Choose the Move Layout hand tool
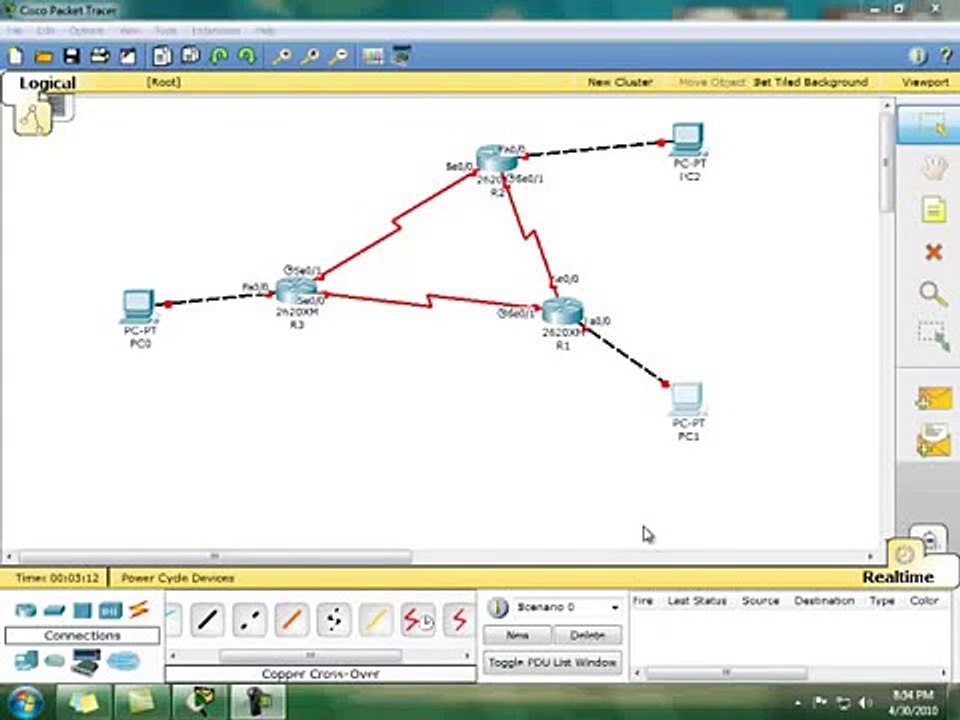 pyautogui.click(x=933, y=168)
